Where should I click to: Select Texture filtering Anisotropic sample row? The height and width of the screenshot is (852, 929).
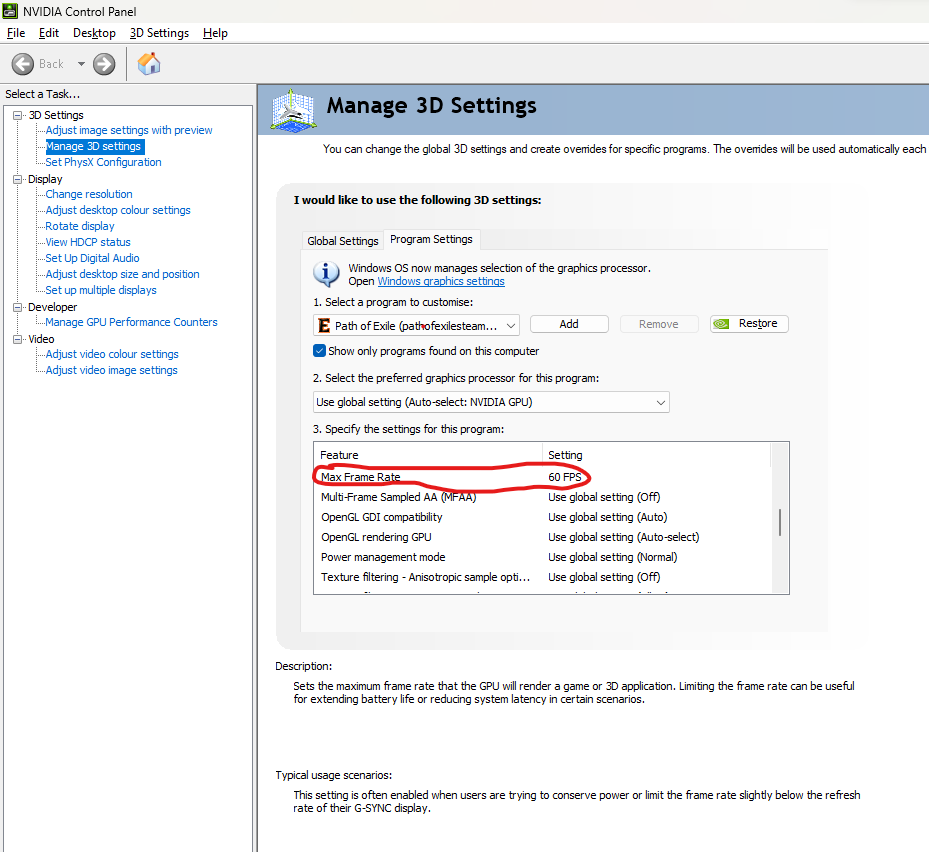coord(542,577)
